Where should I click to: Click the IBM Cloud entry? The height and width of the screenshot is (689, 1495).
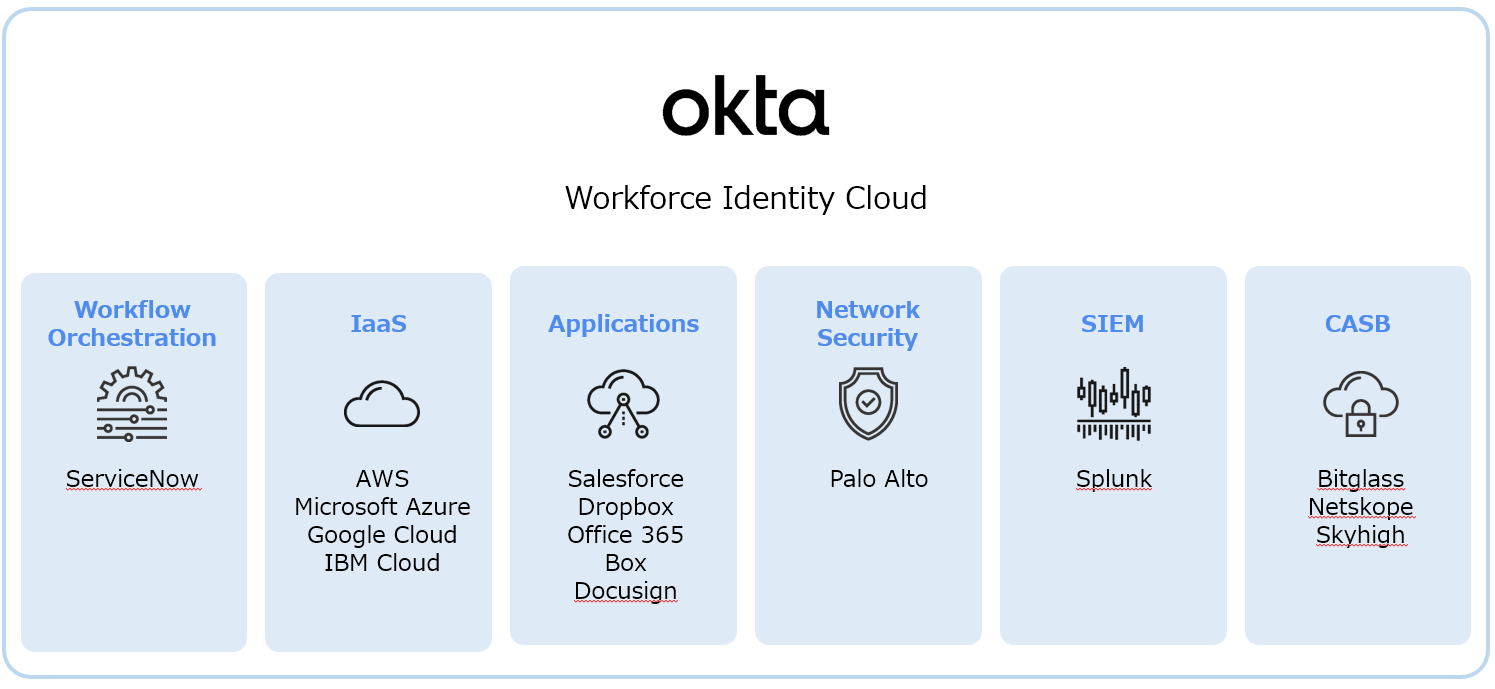(x=382, y=563)
